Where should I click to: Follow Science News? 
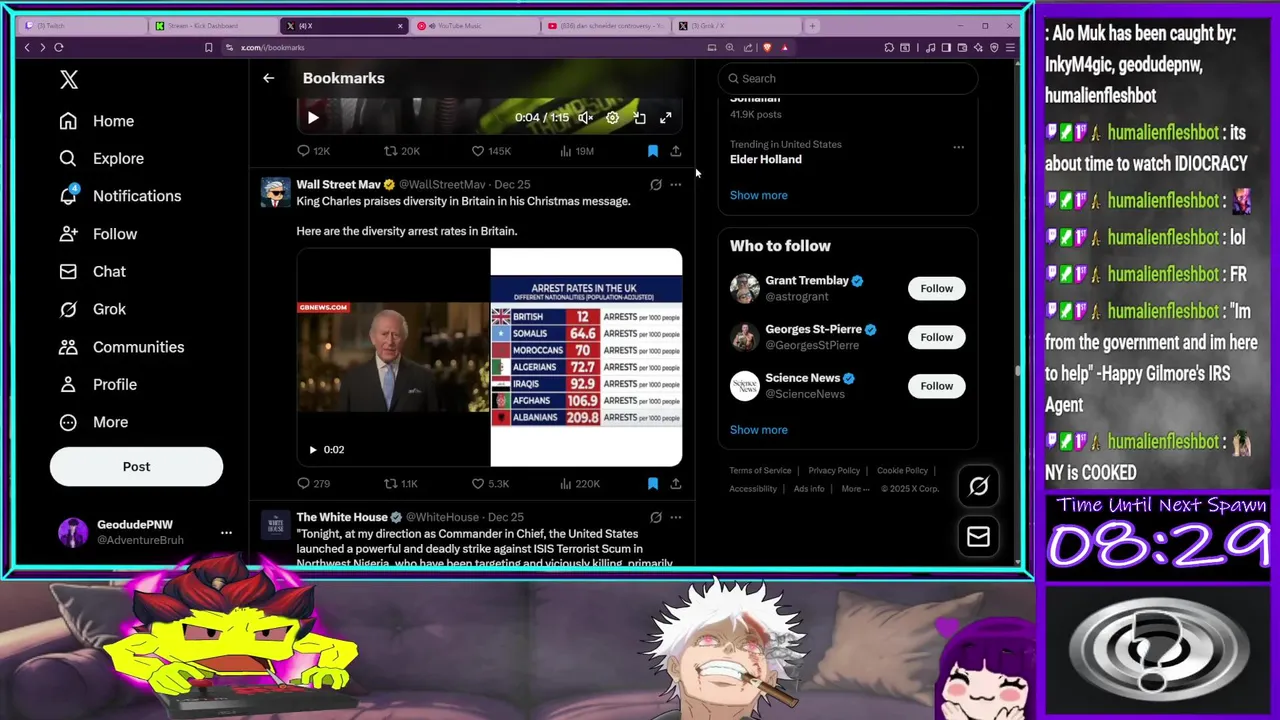click(937, 386)
